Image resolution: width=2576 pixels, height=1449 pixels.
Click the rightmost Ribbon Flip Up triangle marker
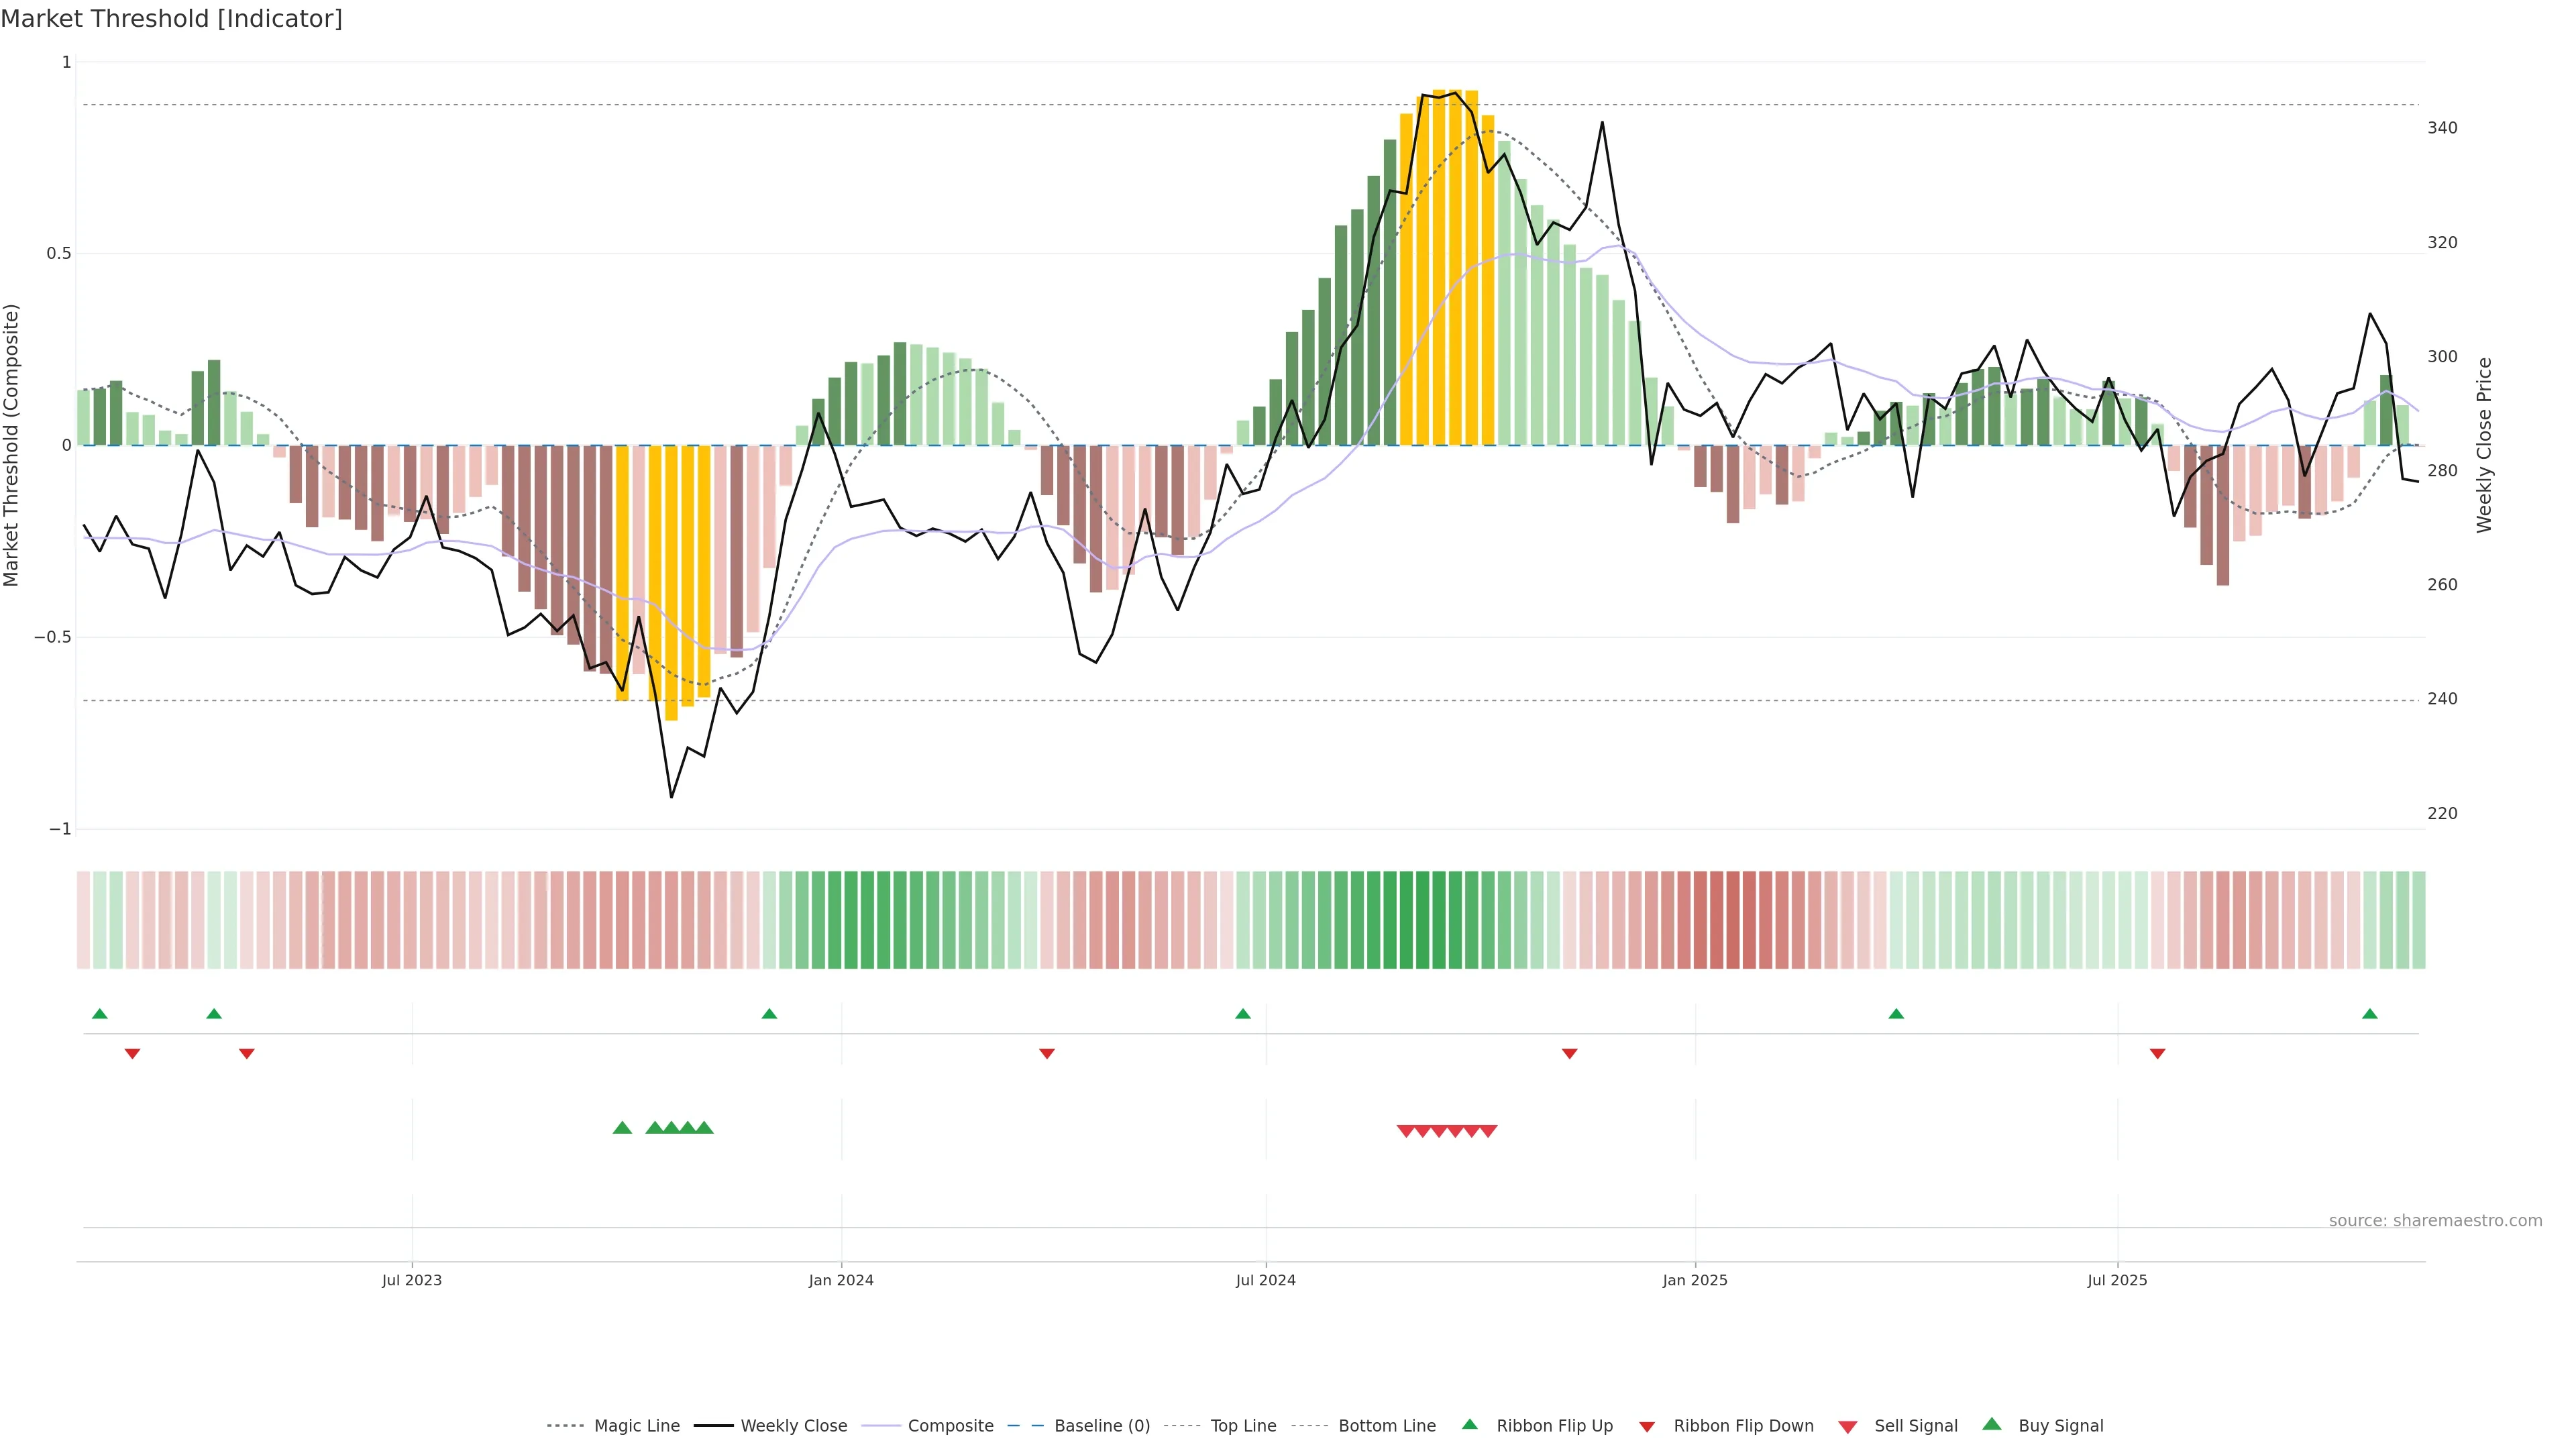point(2369,1014)
